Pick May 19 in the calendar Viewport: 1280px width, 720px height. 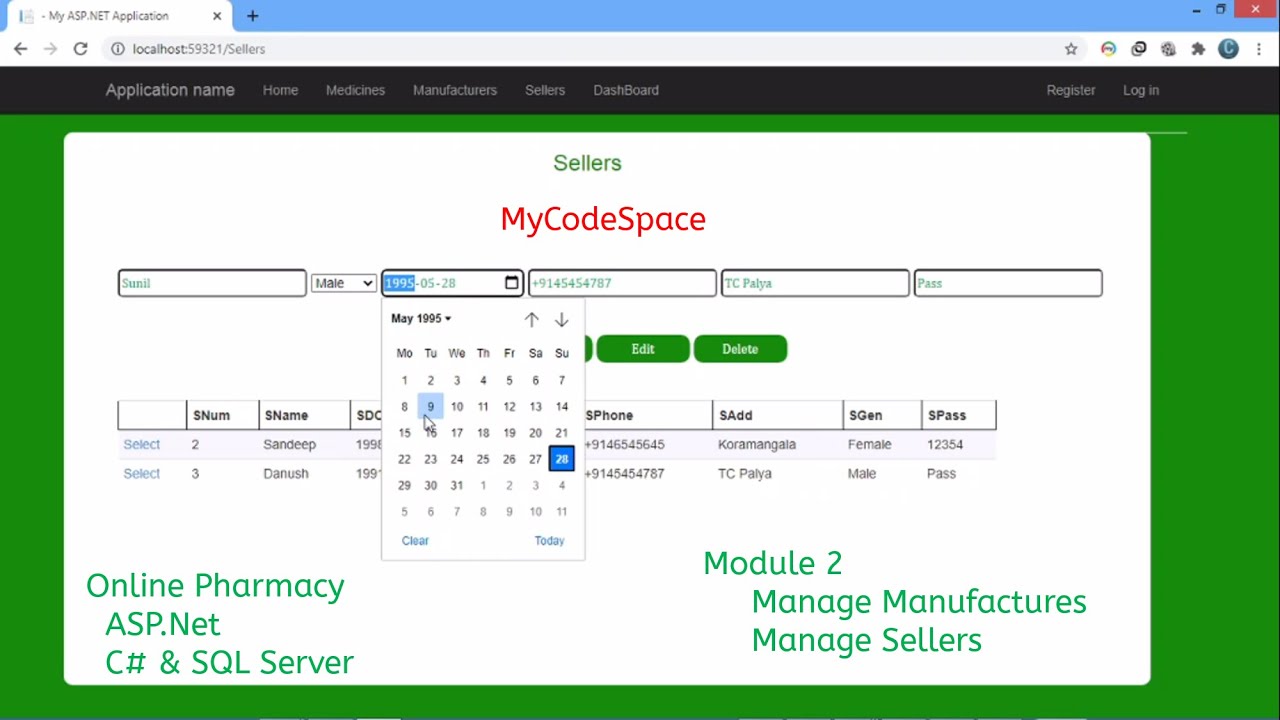click(509, 433)
